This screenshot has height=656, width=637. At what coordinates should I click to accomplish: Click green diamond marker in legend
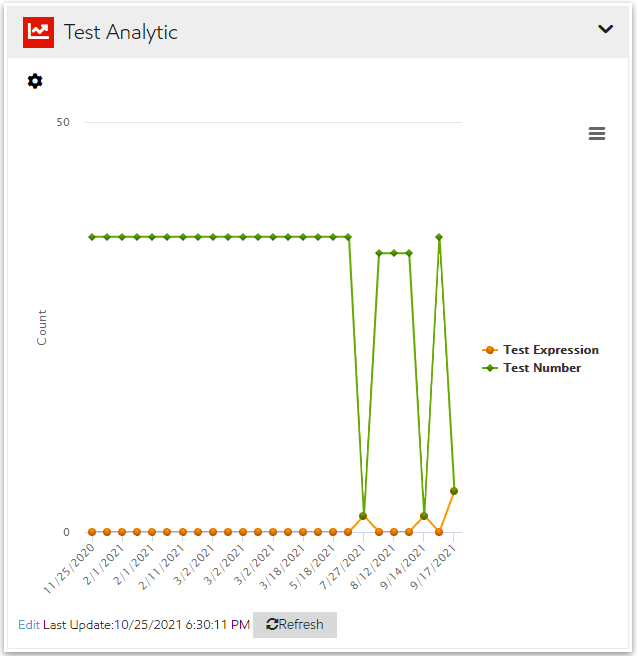tap(490, 368)
